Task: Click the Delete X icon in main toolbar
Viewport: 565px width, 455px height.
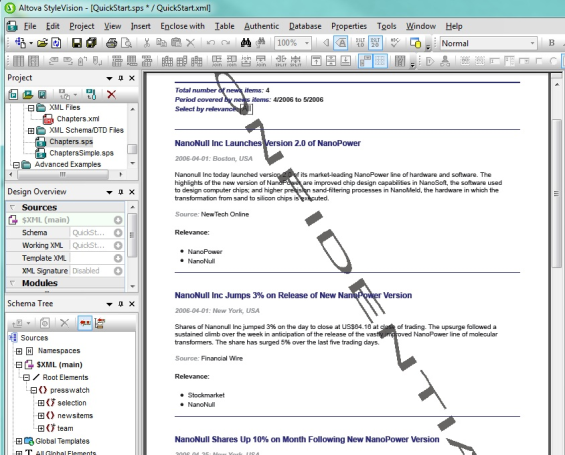Action: click(190, 43)
